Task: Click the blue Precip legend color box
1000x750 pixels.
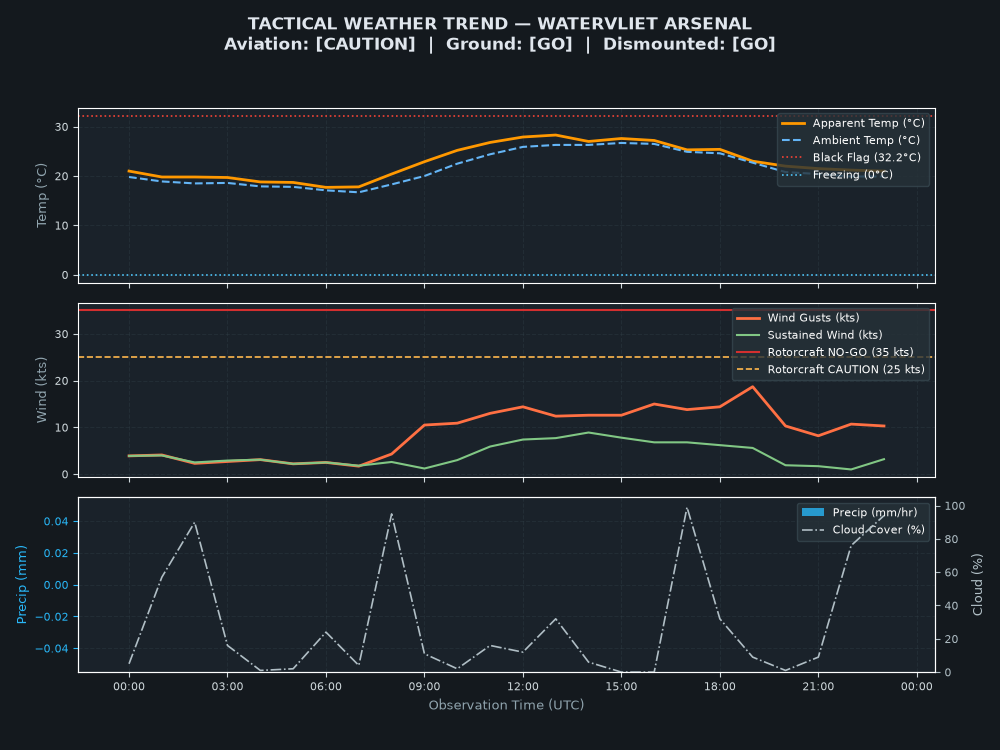Action: point(813,512)
